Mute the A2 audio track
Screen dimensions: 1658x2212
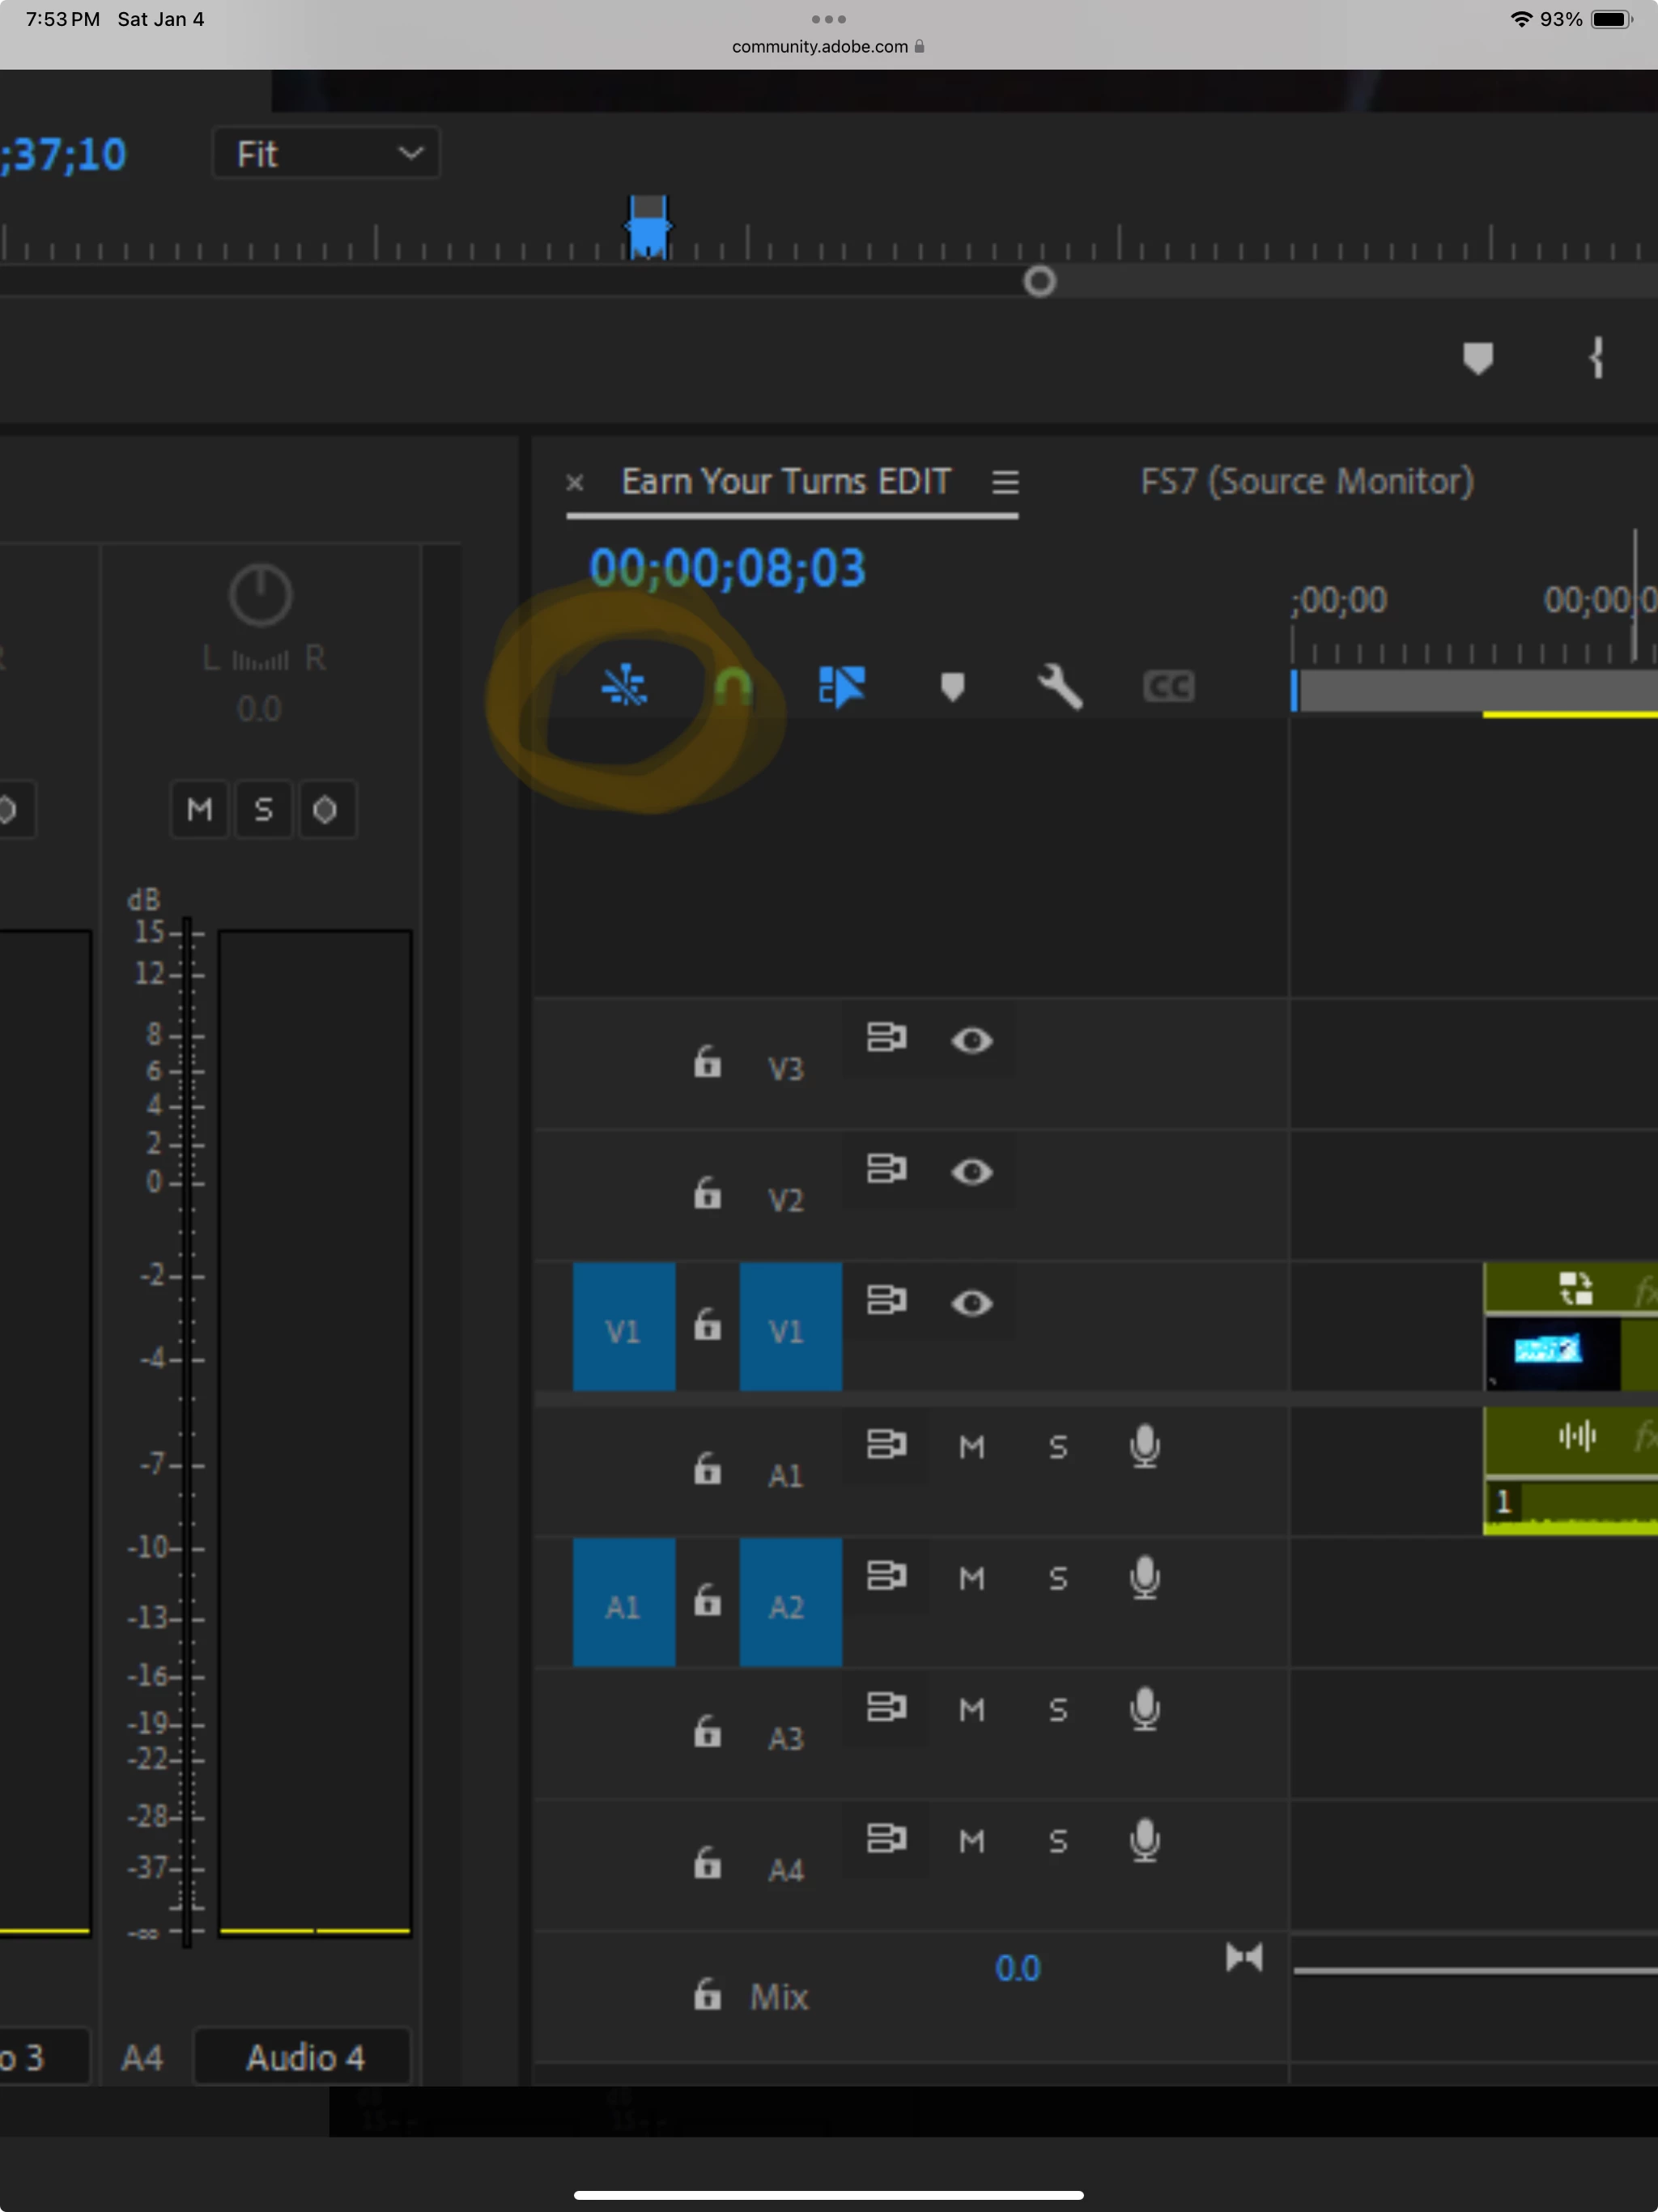coord(971,1579)
